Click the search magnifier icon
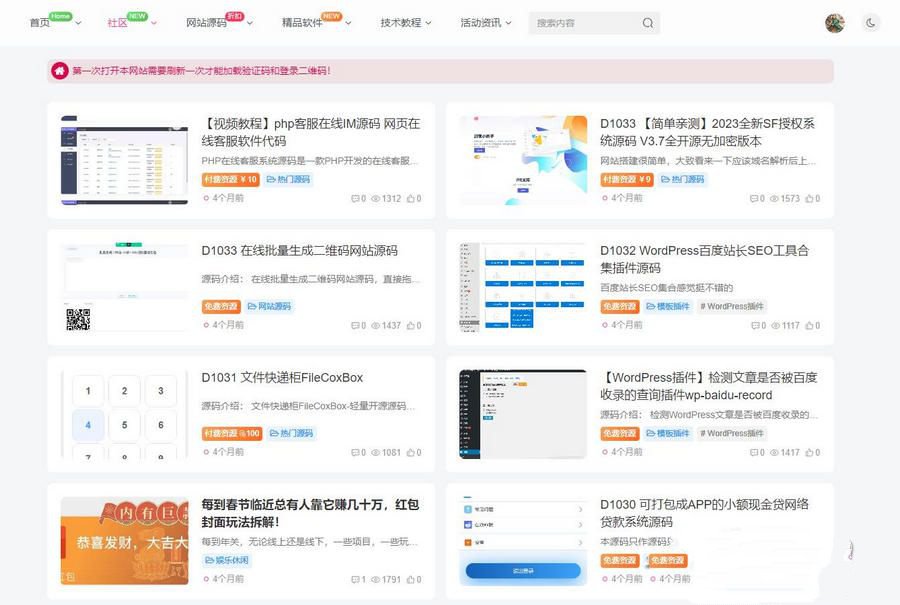900x605 pixels. tap(646, 22)
